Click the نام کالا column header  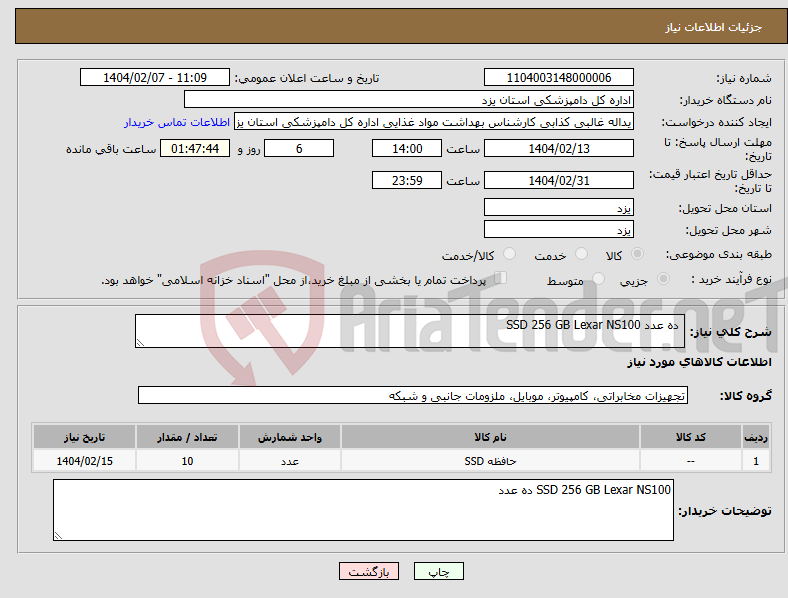click(490, 437)
